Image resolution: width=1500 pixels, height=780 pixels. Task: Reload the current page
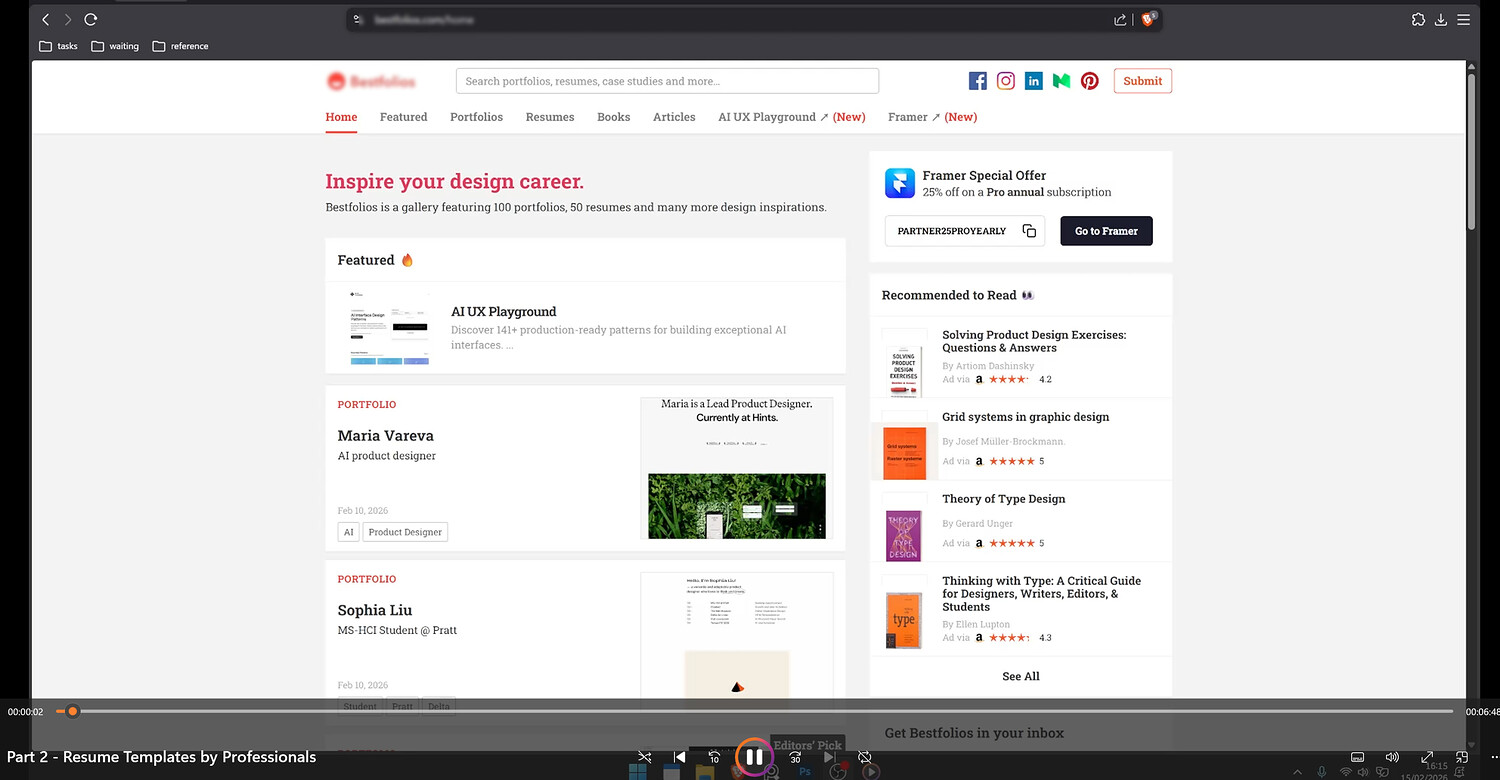pos(91,19)
